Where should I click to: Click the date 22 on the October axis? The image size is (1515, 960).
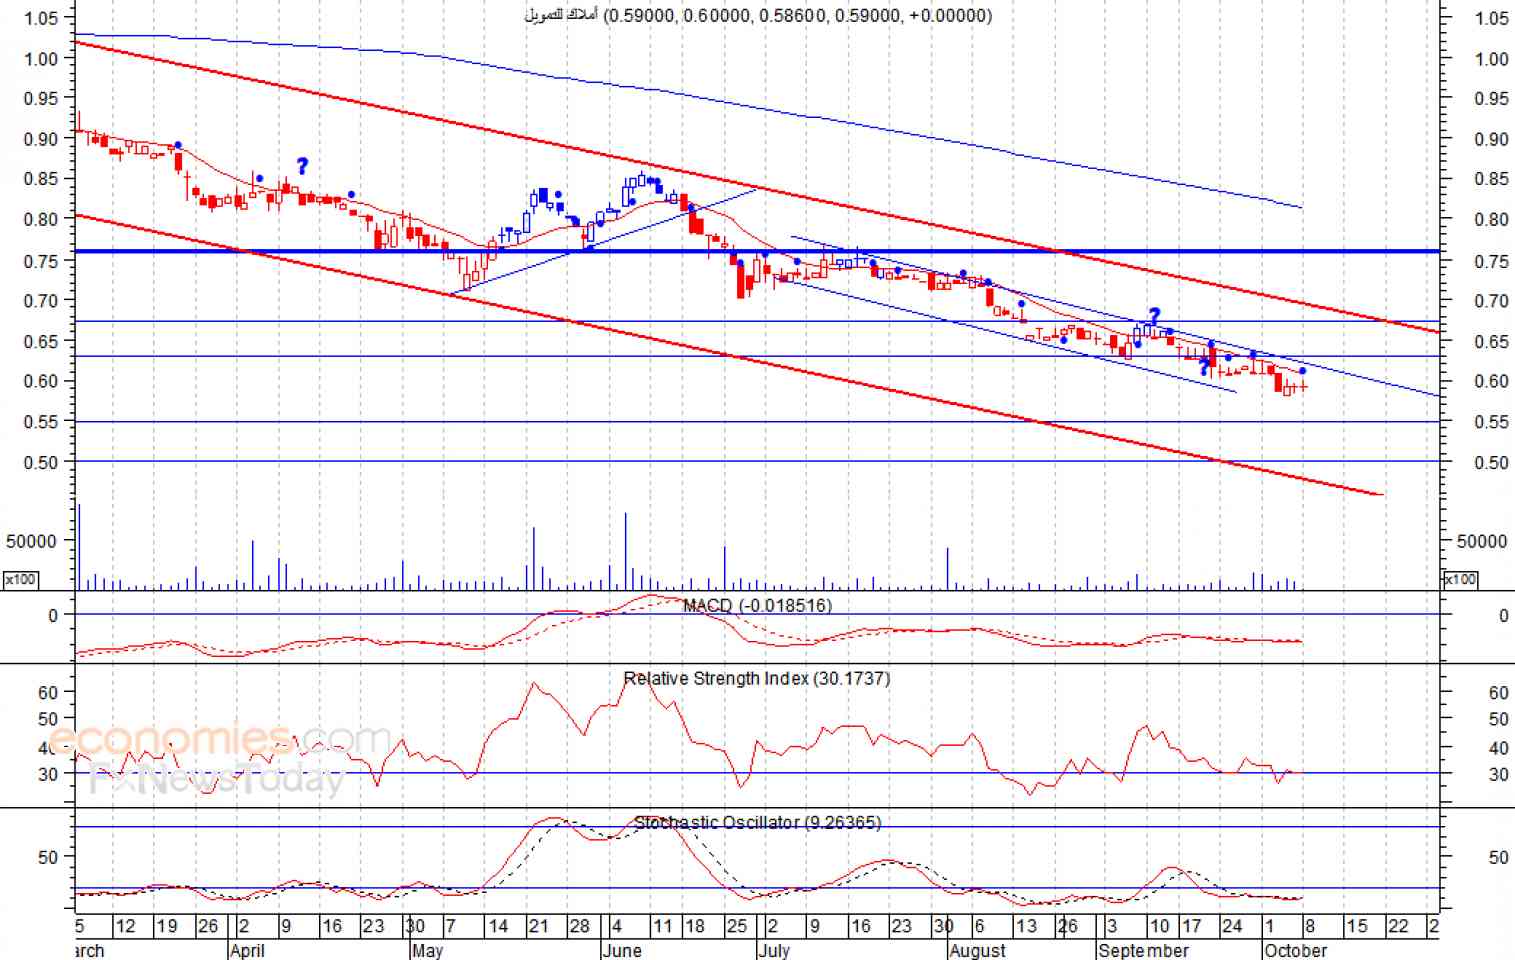1398,926
